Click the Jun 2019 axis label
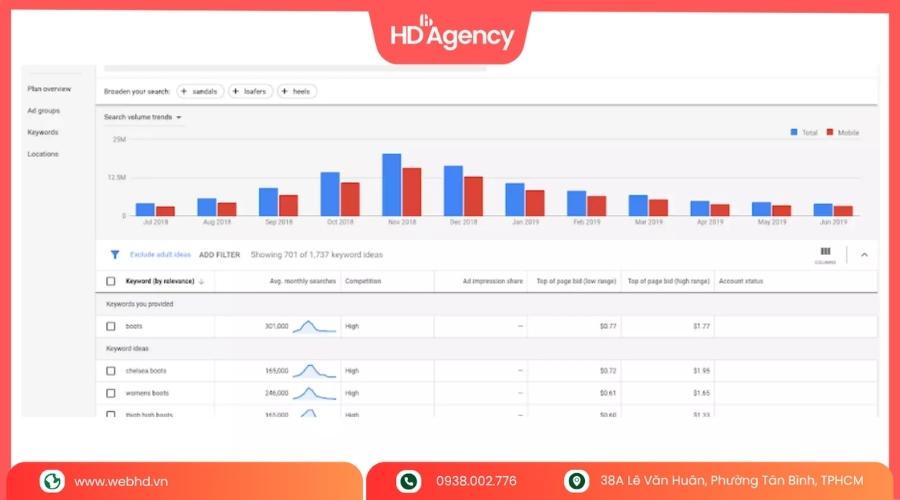Screen dimensions: 900x500 (833, 222)
